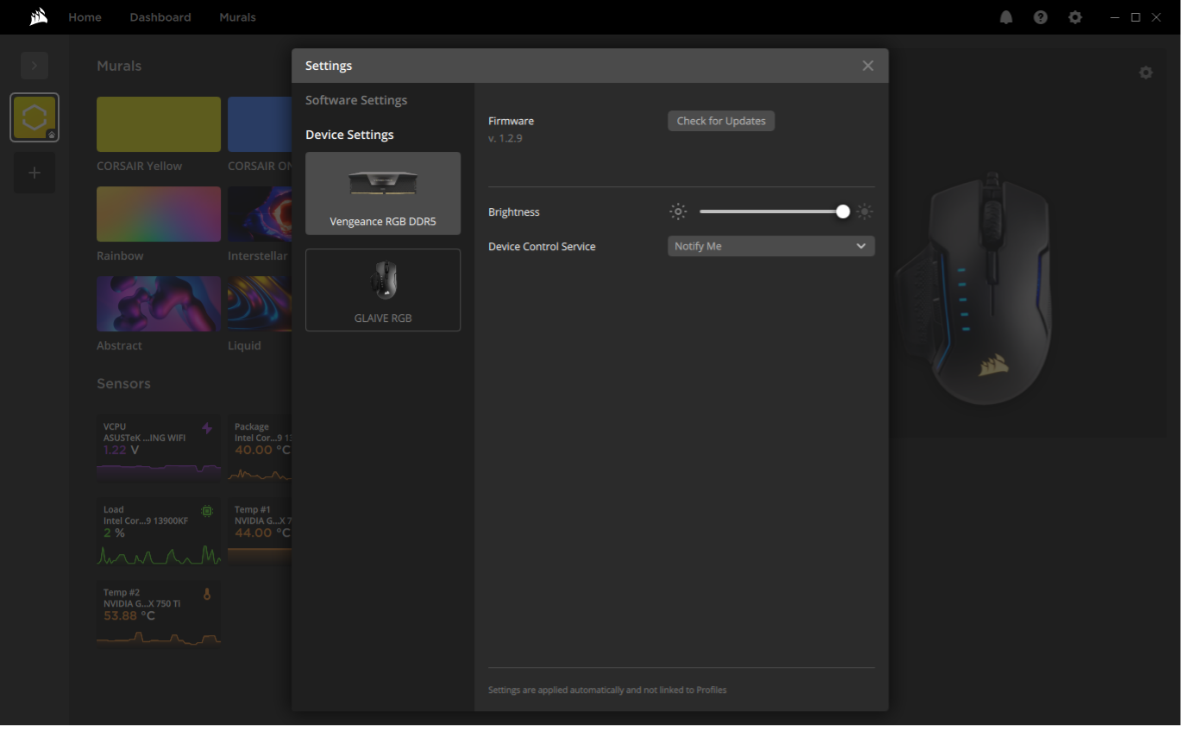This screenshot has width=1185, height=730.
Task: Expand the left sidebar arrow
Action: point(34,66)
